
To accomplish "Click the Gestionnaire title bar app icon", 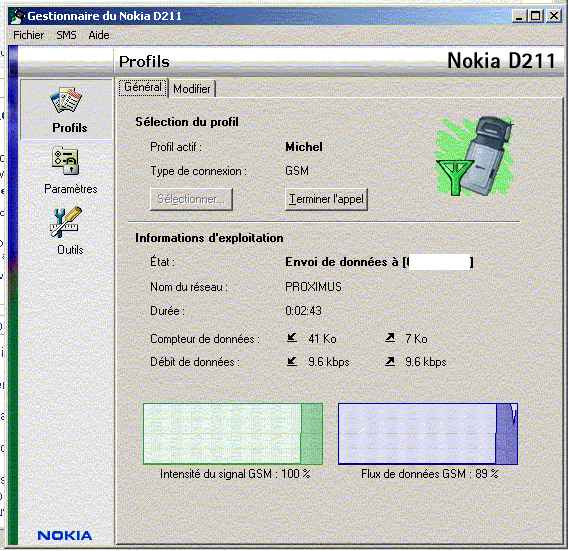I will point(17,16).
